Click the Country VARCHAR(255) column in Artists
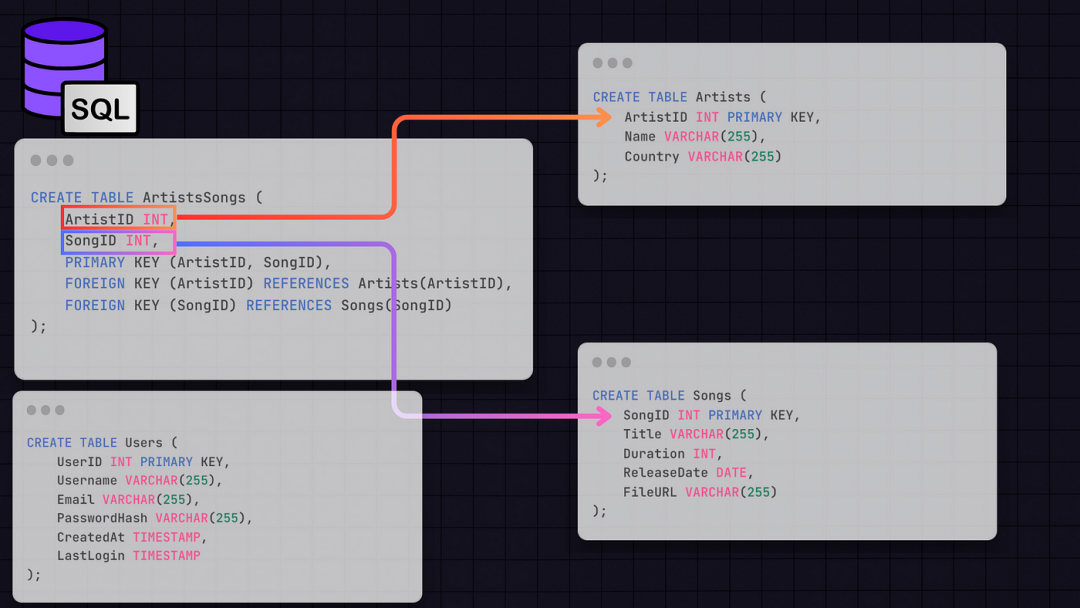Screen dimensions: 1080x608 (x=702, y=156)
